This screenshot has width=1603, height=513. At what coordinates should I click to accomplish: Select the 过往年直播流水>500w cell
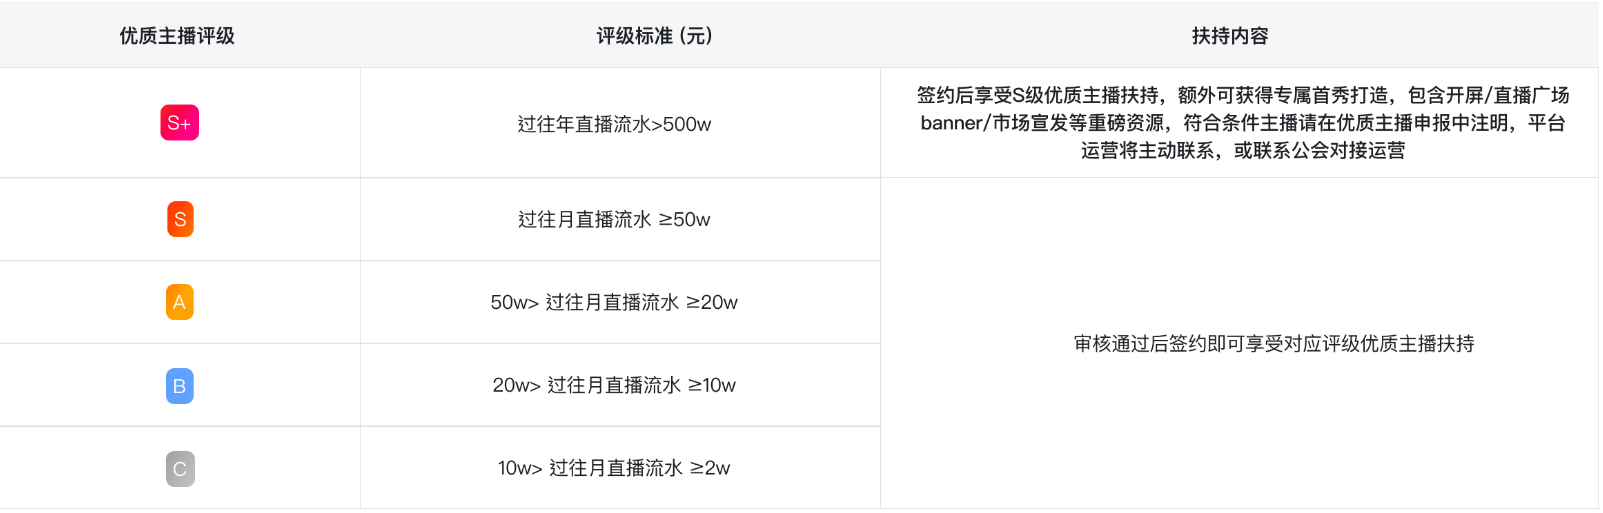tap(620, 123)
